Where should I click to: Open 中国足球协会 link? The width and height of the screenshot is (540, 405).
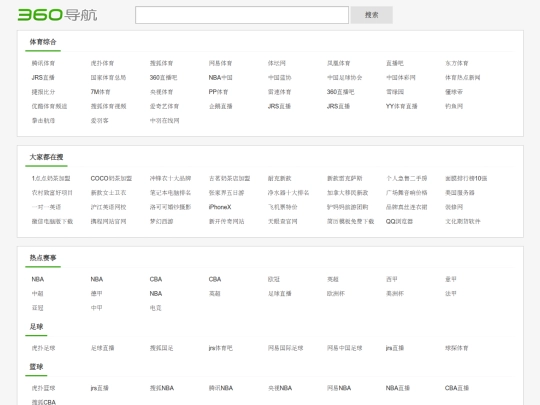(344, 78)
